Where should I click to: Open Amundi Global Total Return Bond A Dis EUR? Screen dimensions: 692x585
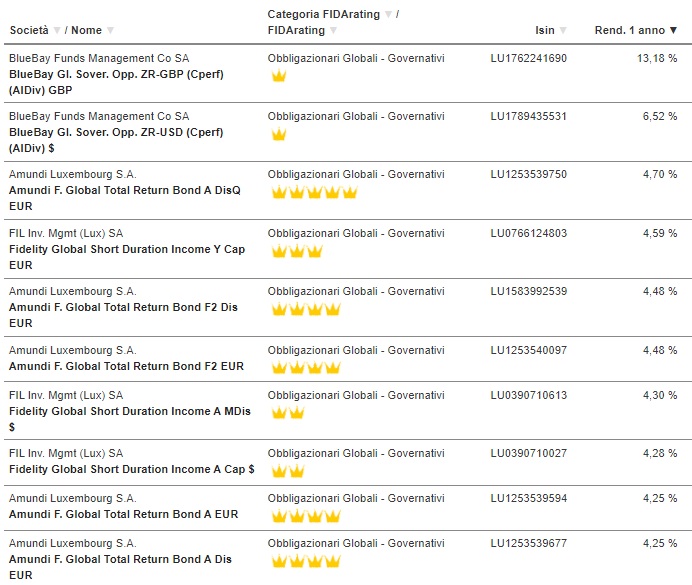pyautogui.click(x=120, y=567)
